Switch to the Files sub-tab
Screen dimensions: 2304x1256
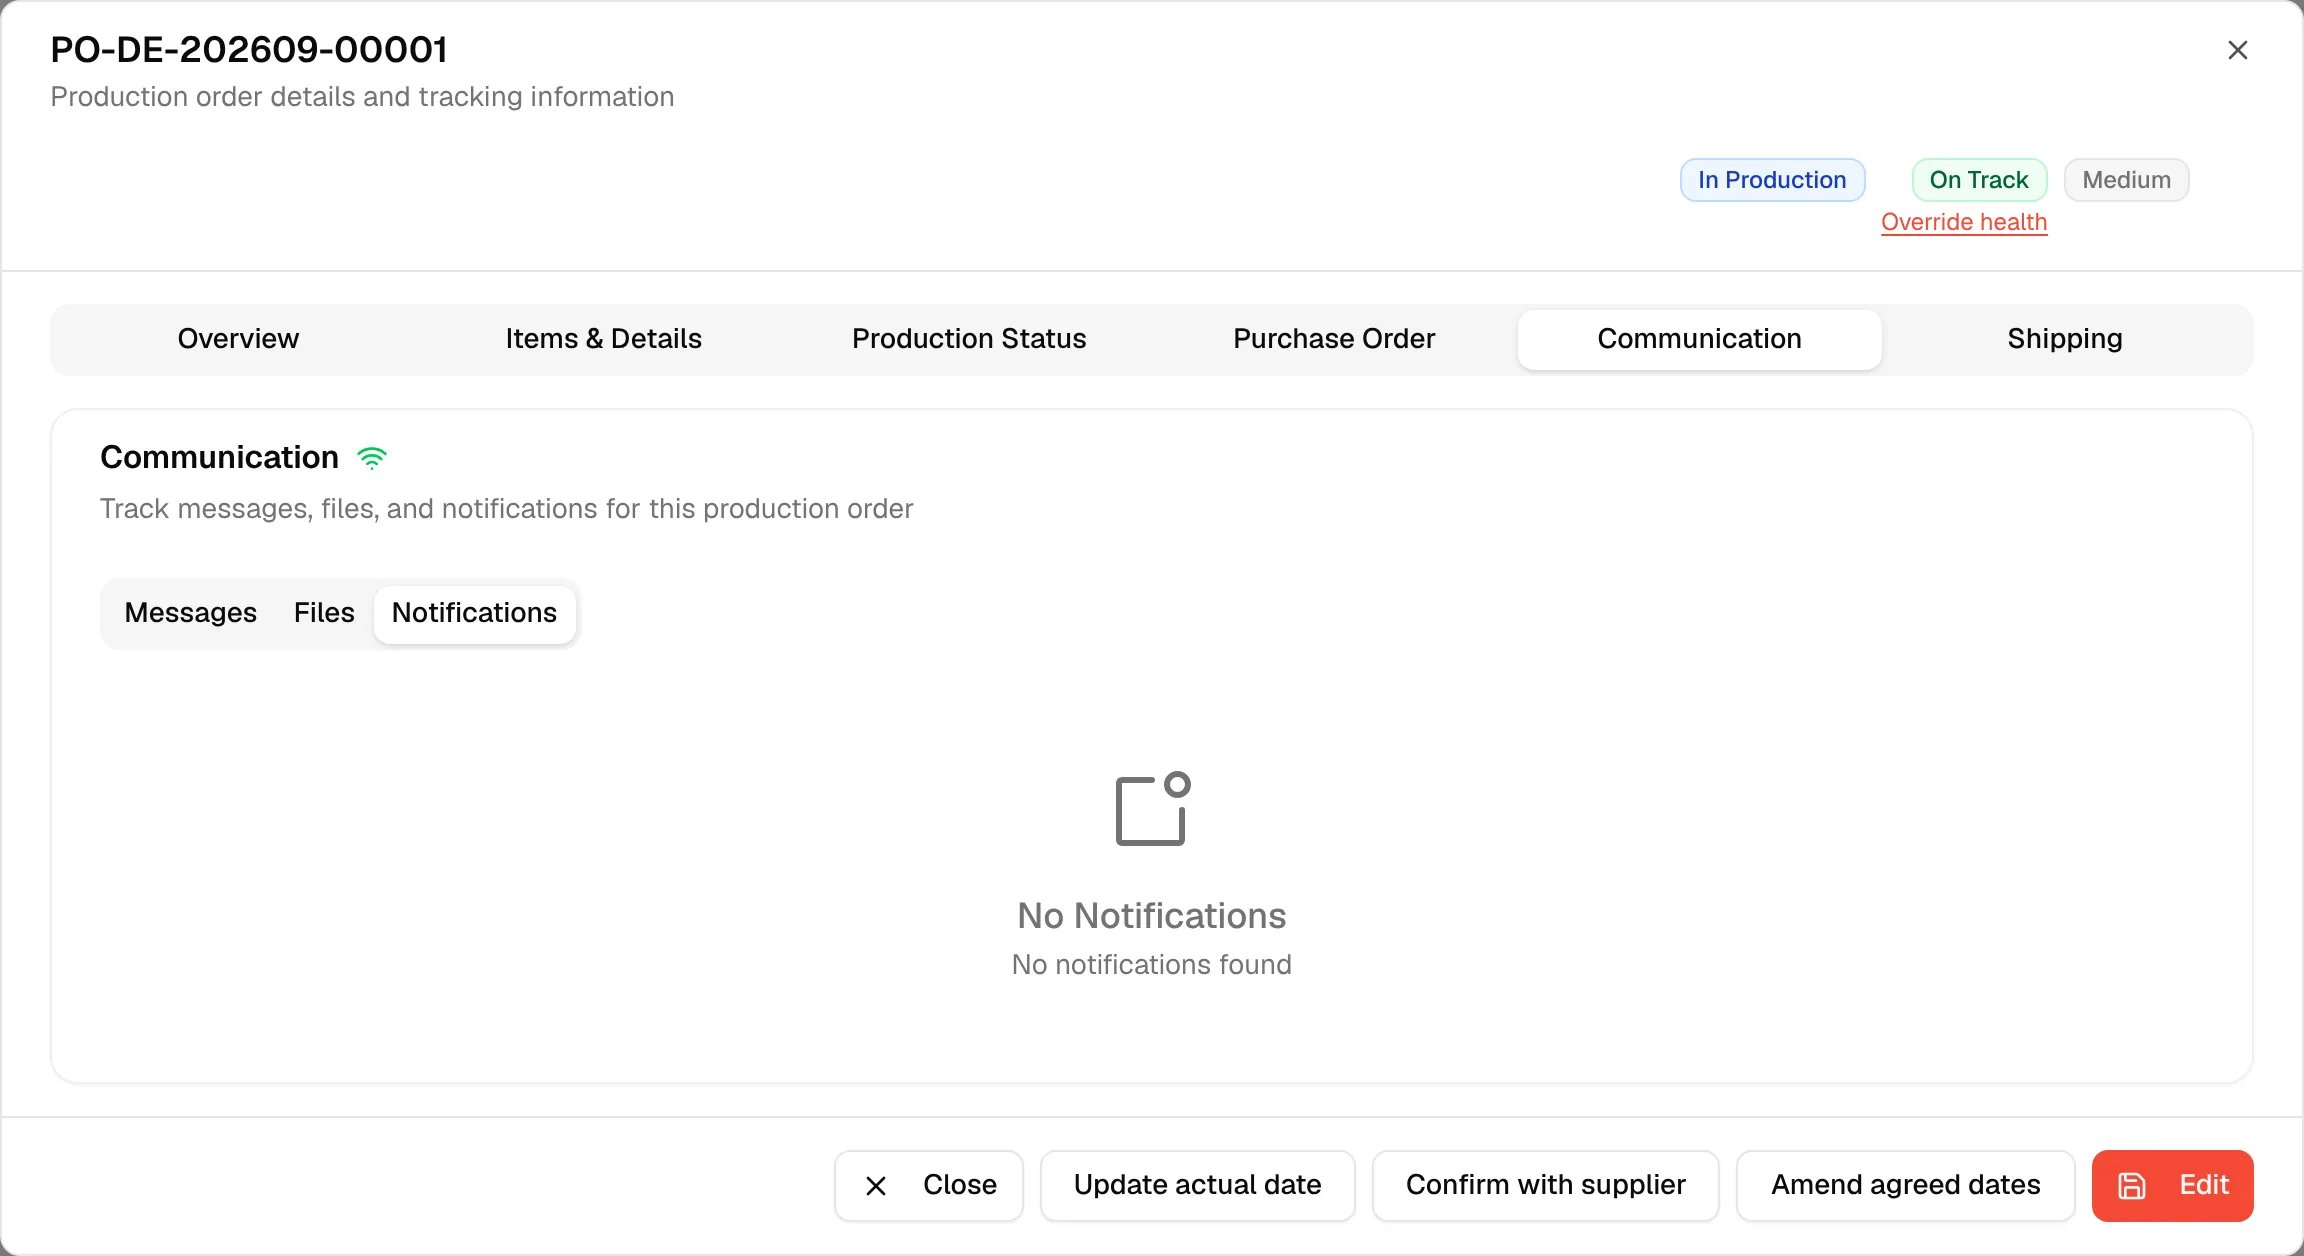tap(324, 613)
